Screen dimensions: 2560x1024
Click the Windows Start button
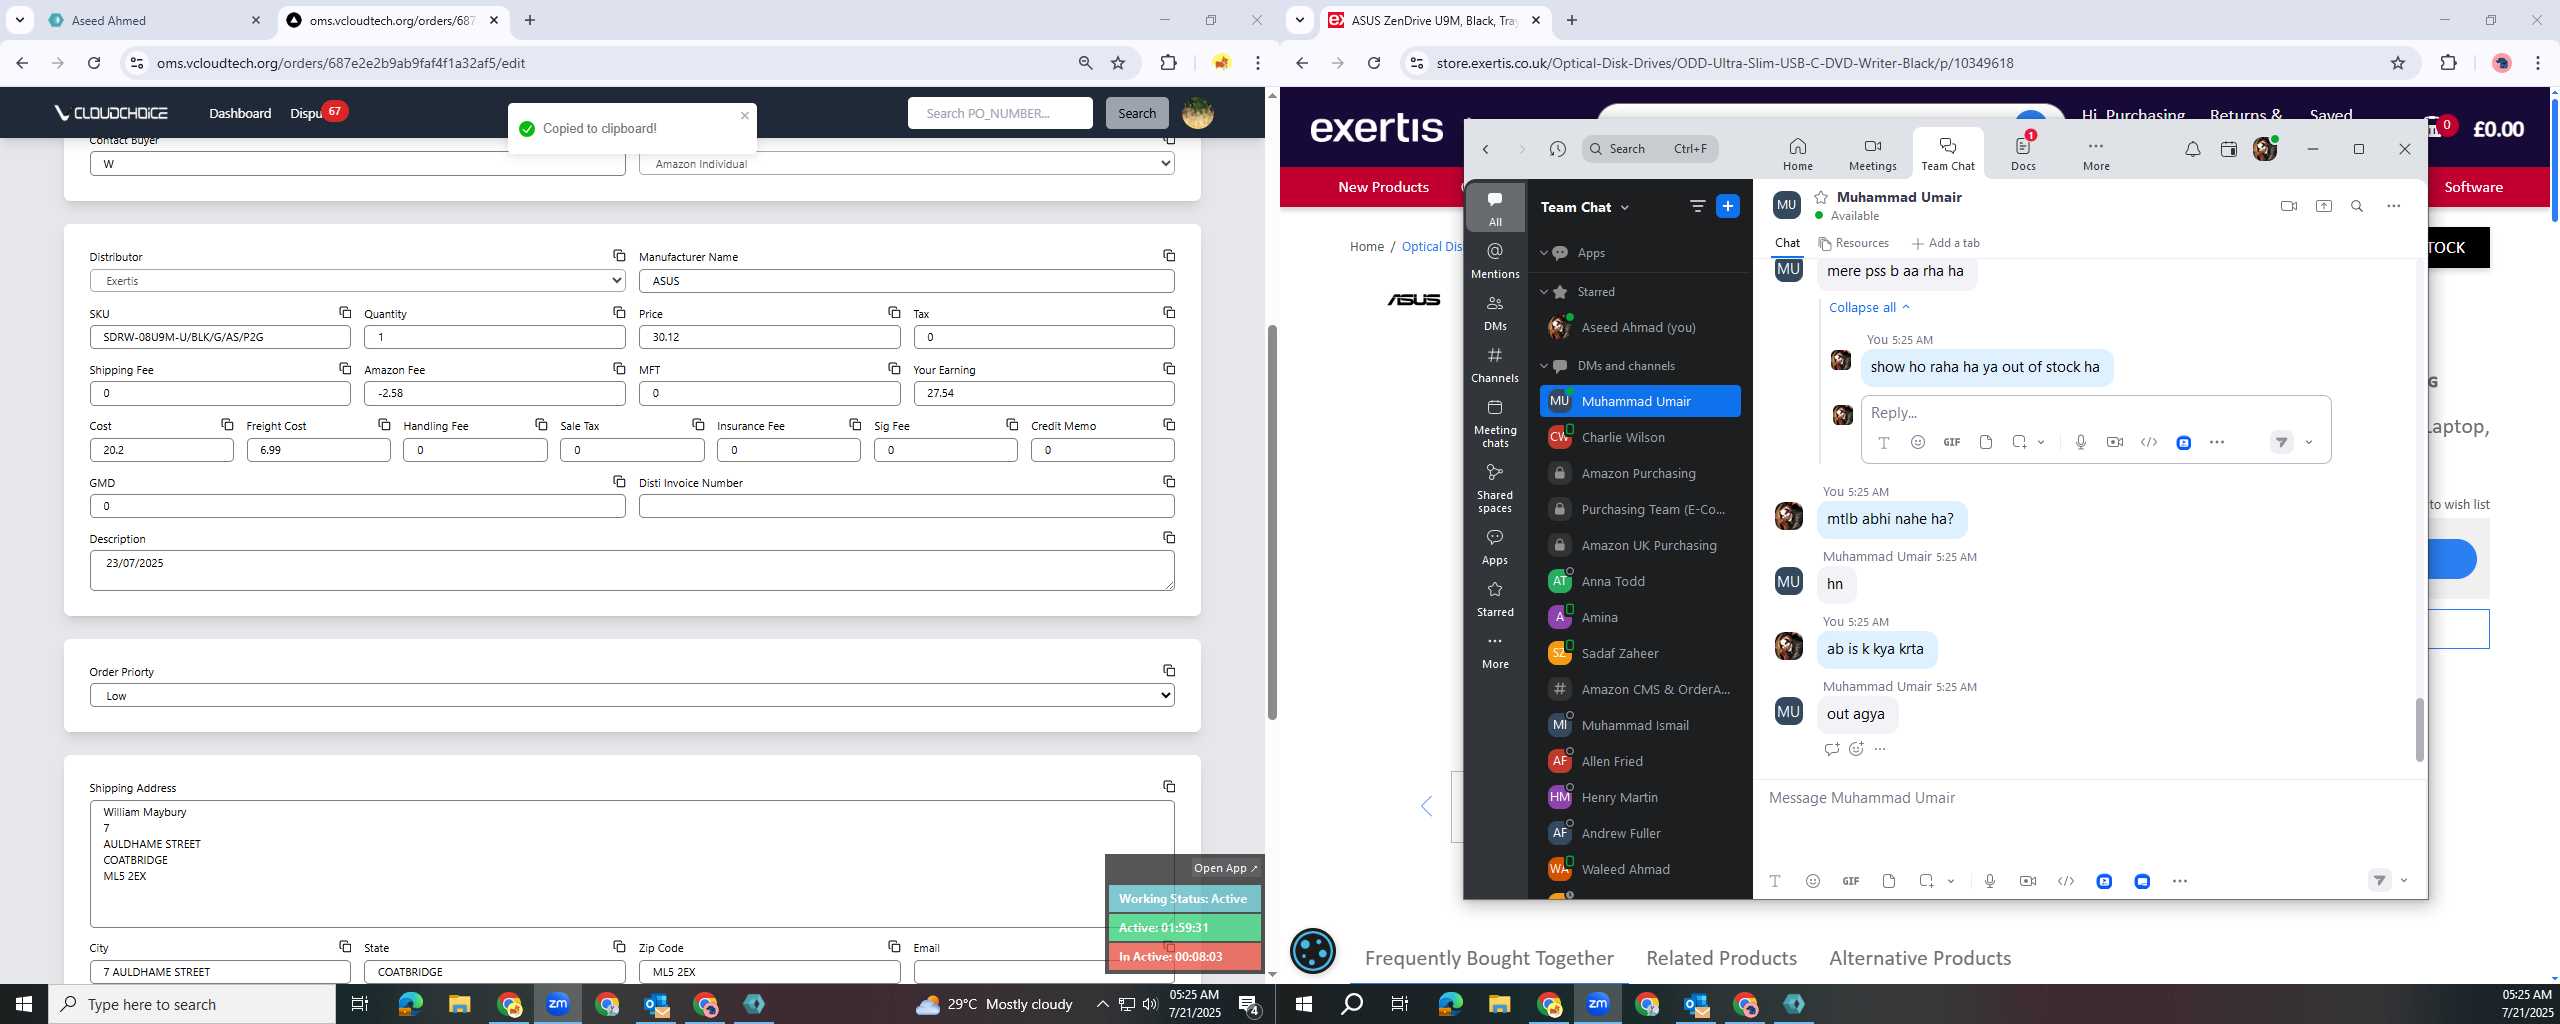click(x=24, y=1004)
